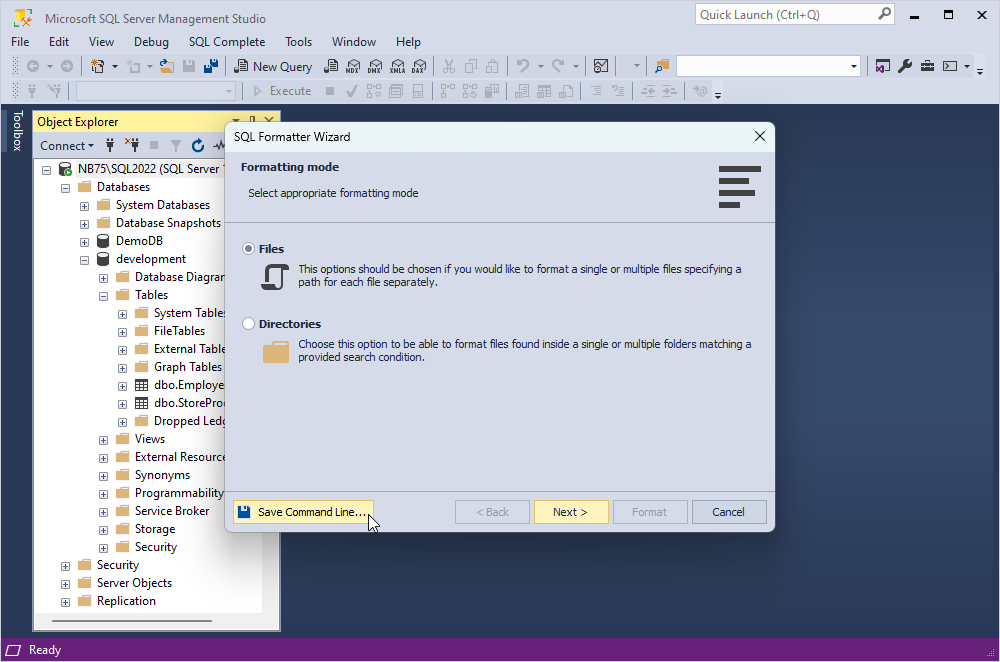This screenshot has height=662, width=1000.
Task: Open the Window menu
Action: (x=354, y=41)
